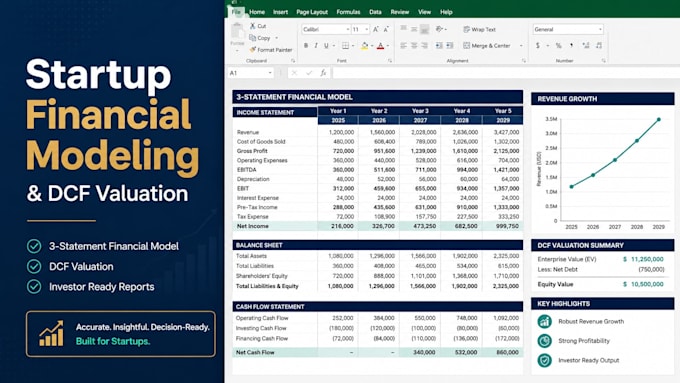Apply Accounting dollar number format
This screenshot has width=680, height=383.
pos(538,46)
